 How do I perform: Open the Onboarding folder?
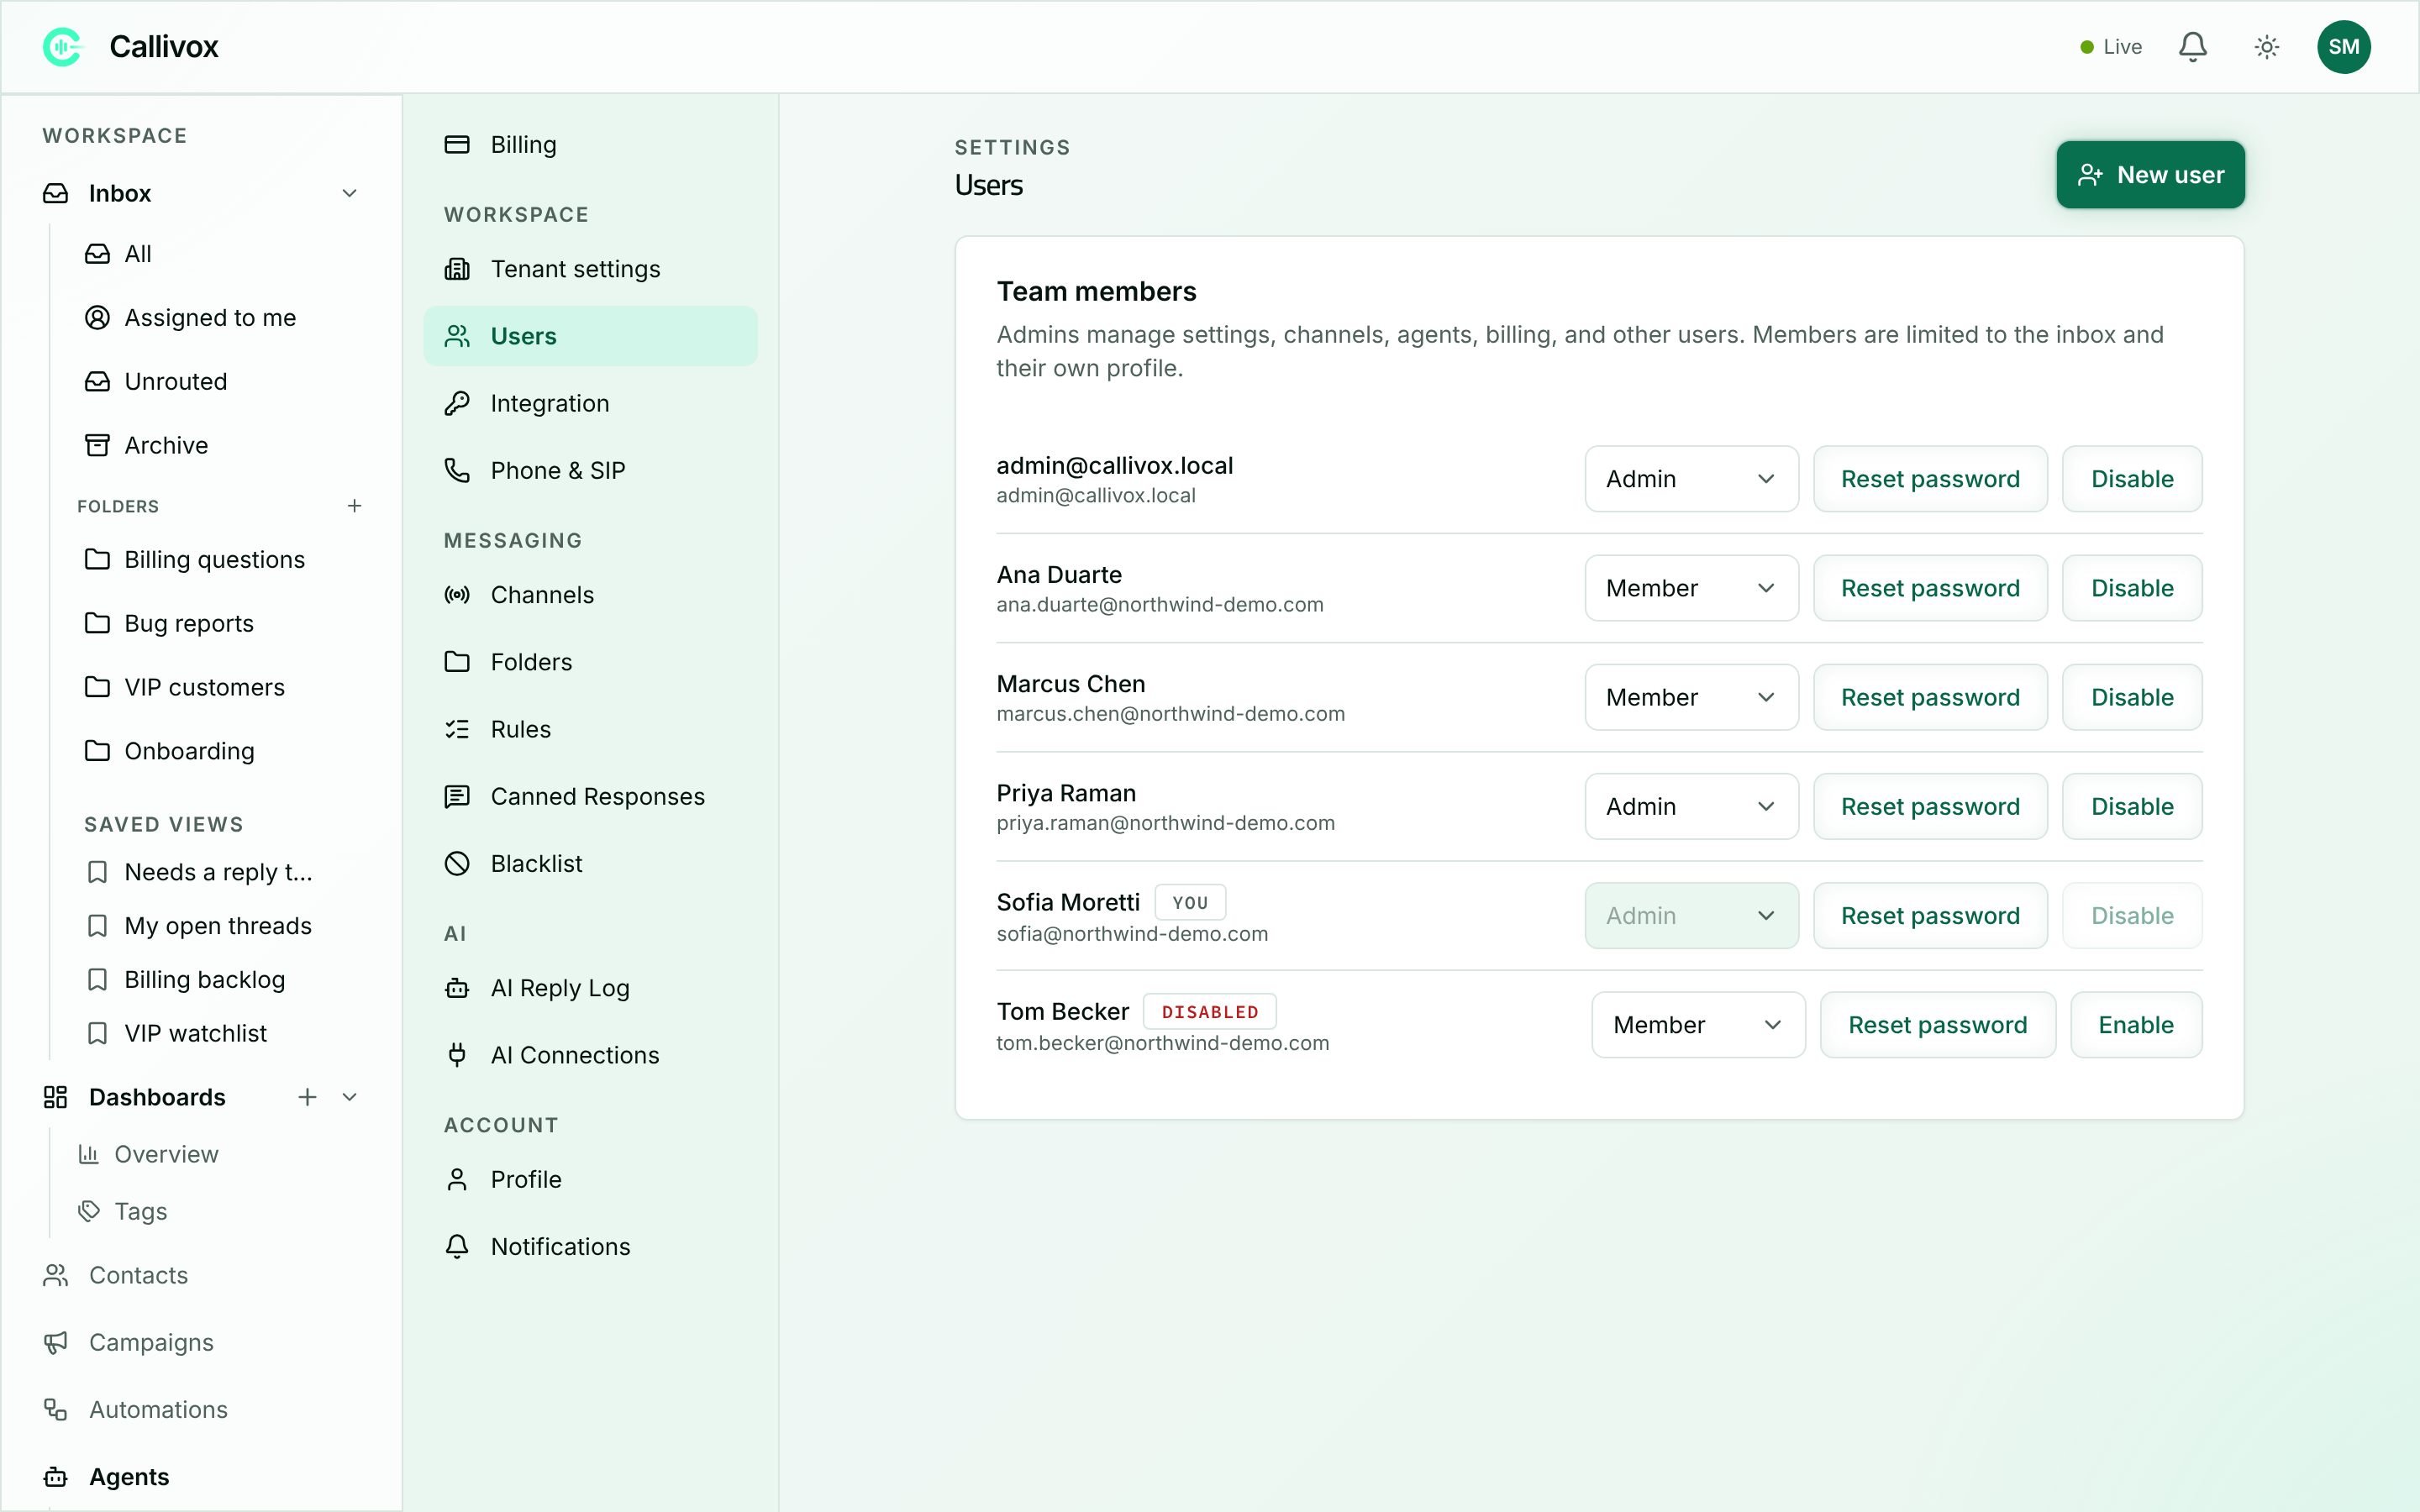[189, 751]
